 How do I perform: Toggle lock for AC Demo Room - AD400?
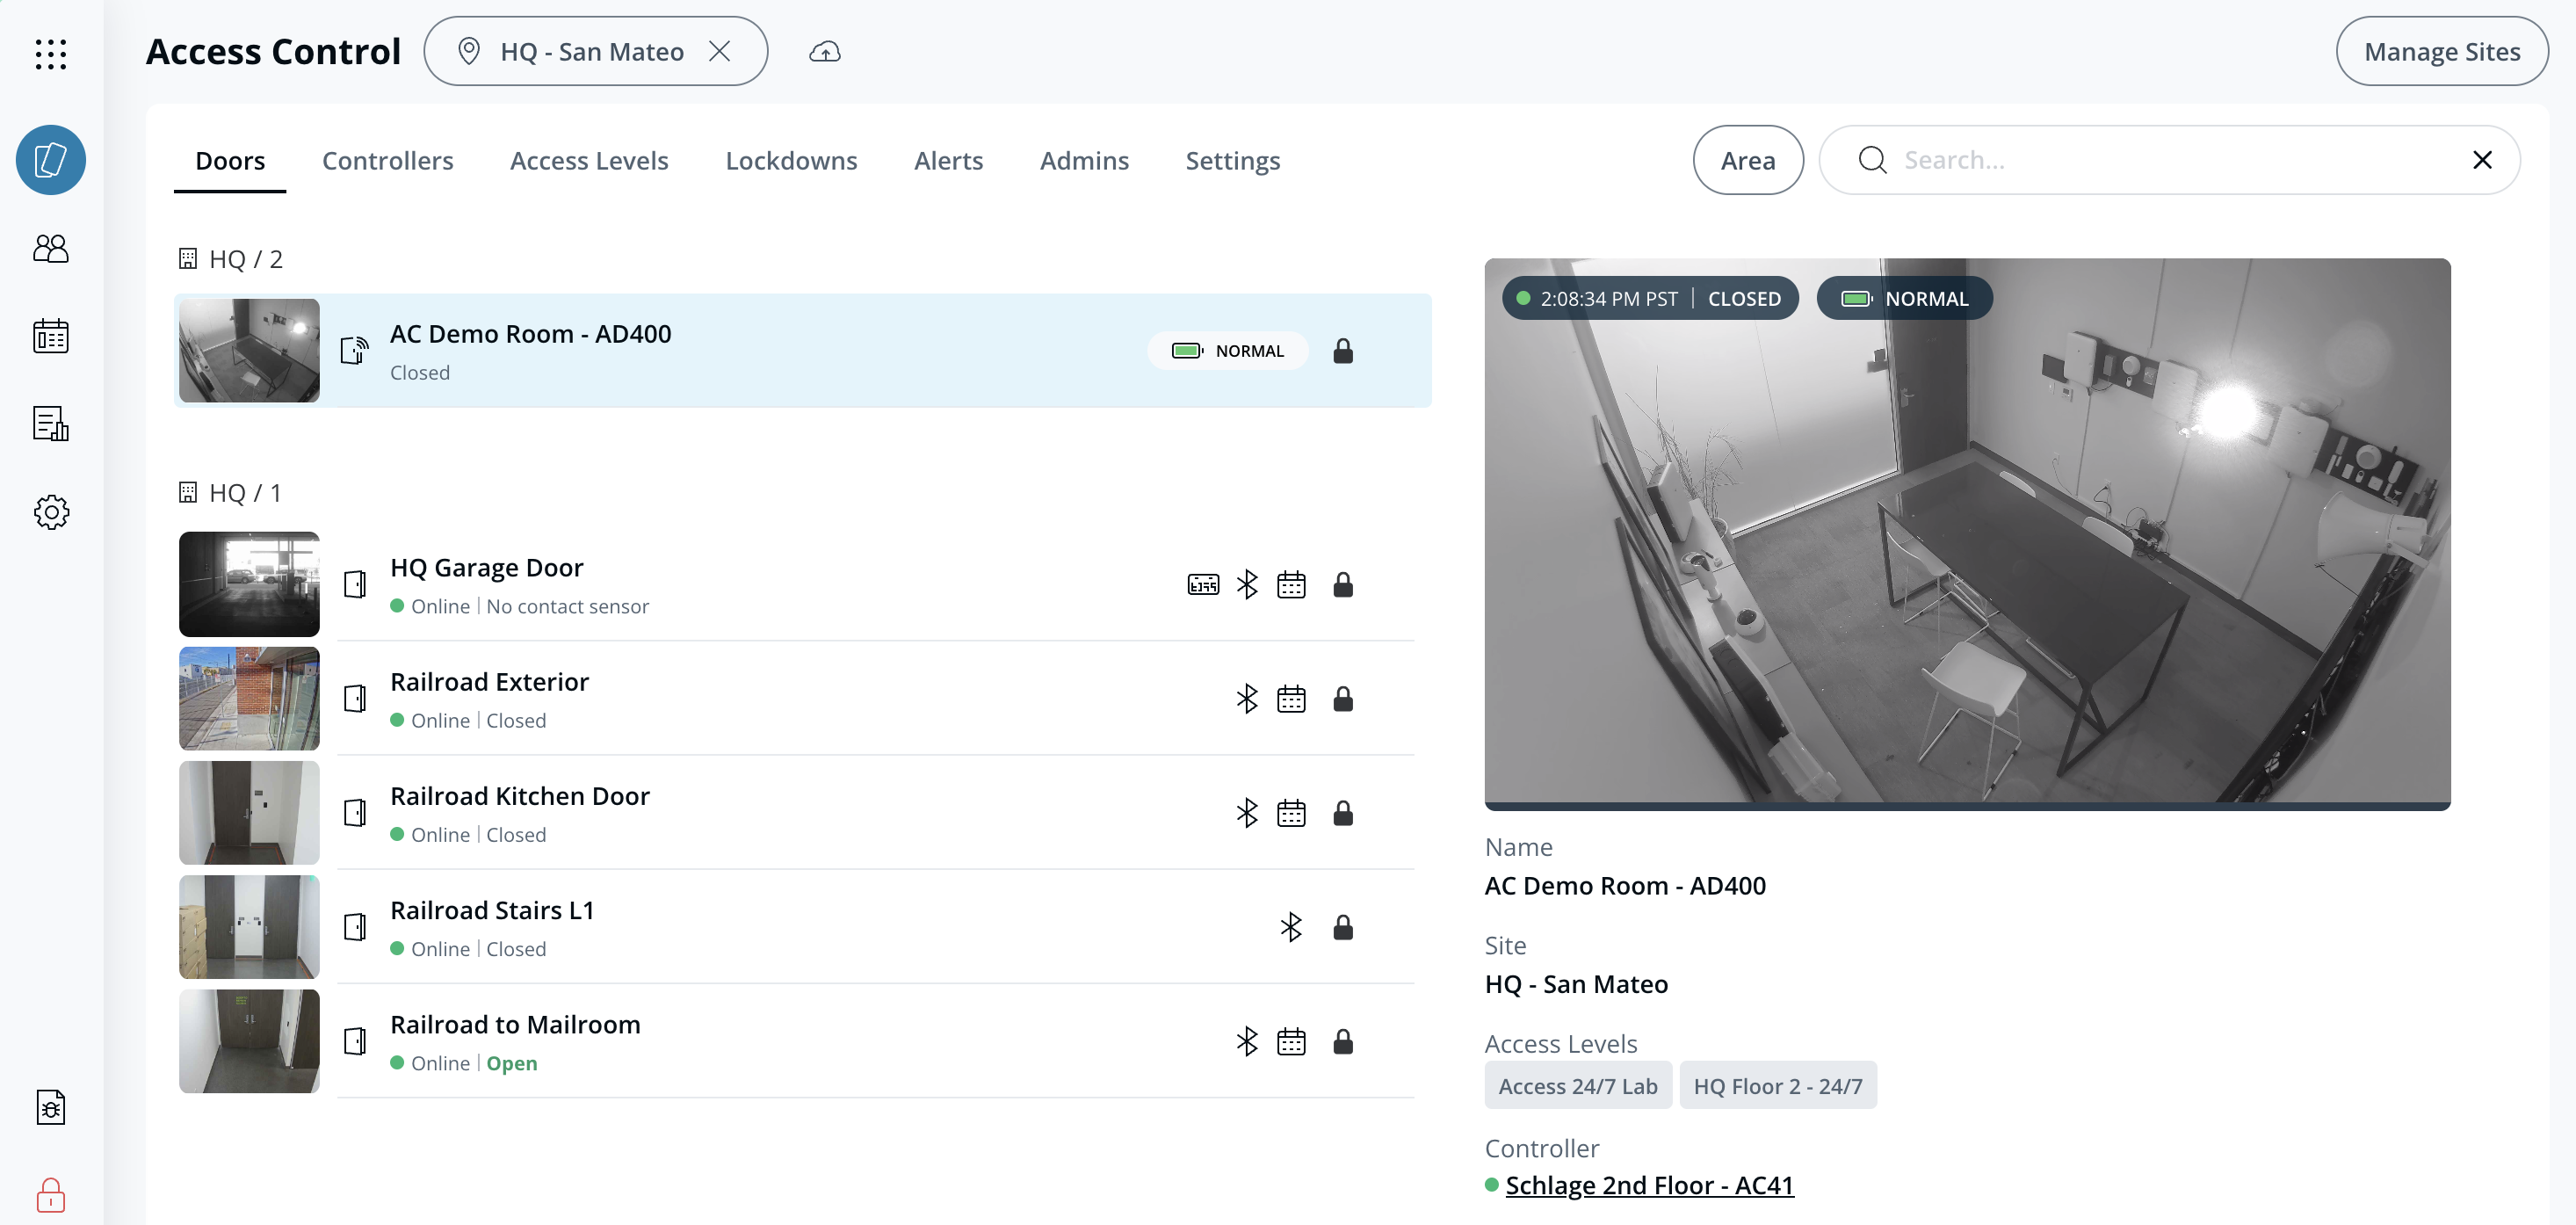(x=1343, y=351)
